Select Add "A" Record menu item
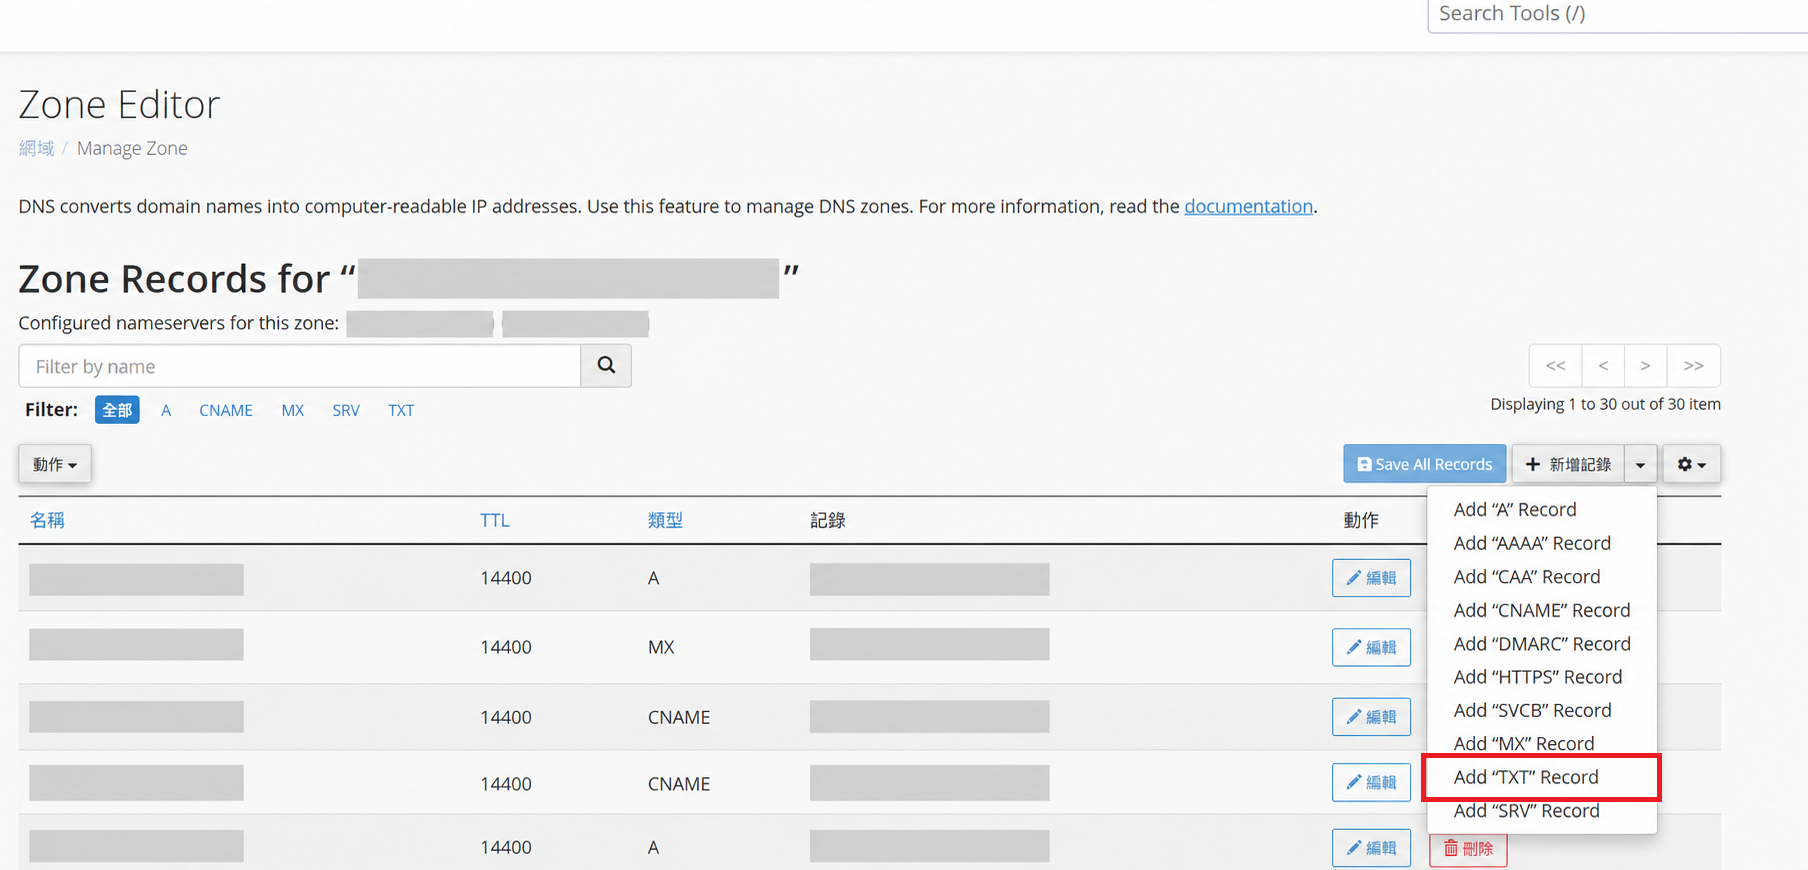 (1514, 509)
